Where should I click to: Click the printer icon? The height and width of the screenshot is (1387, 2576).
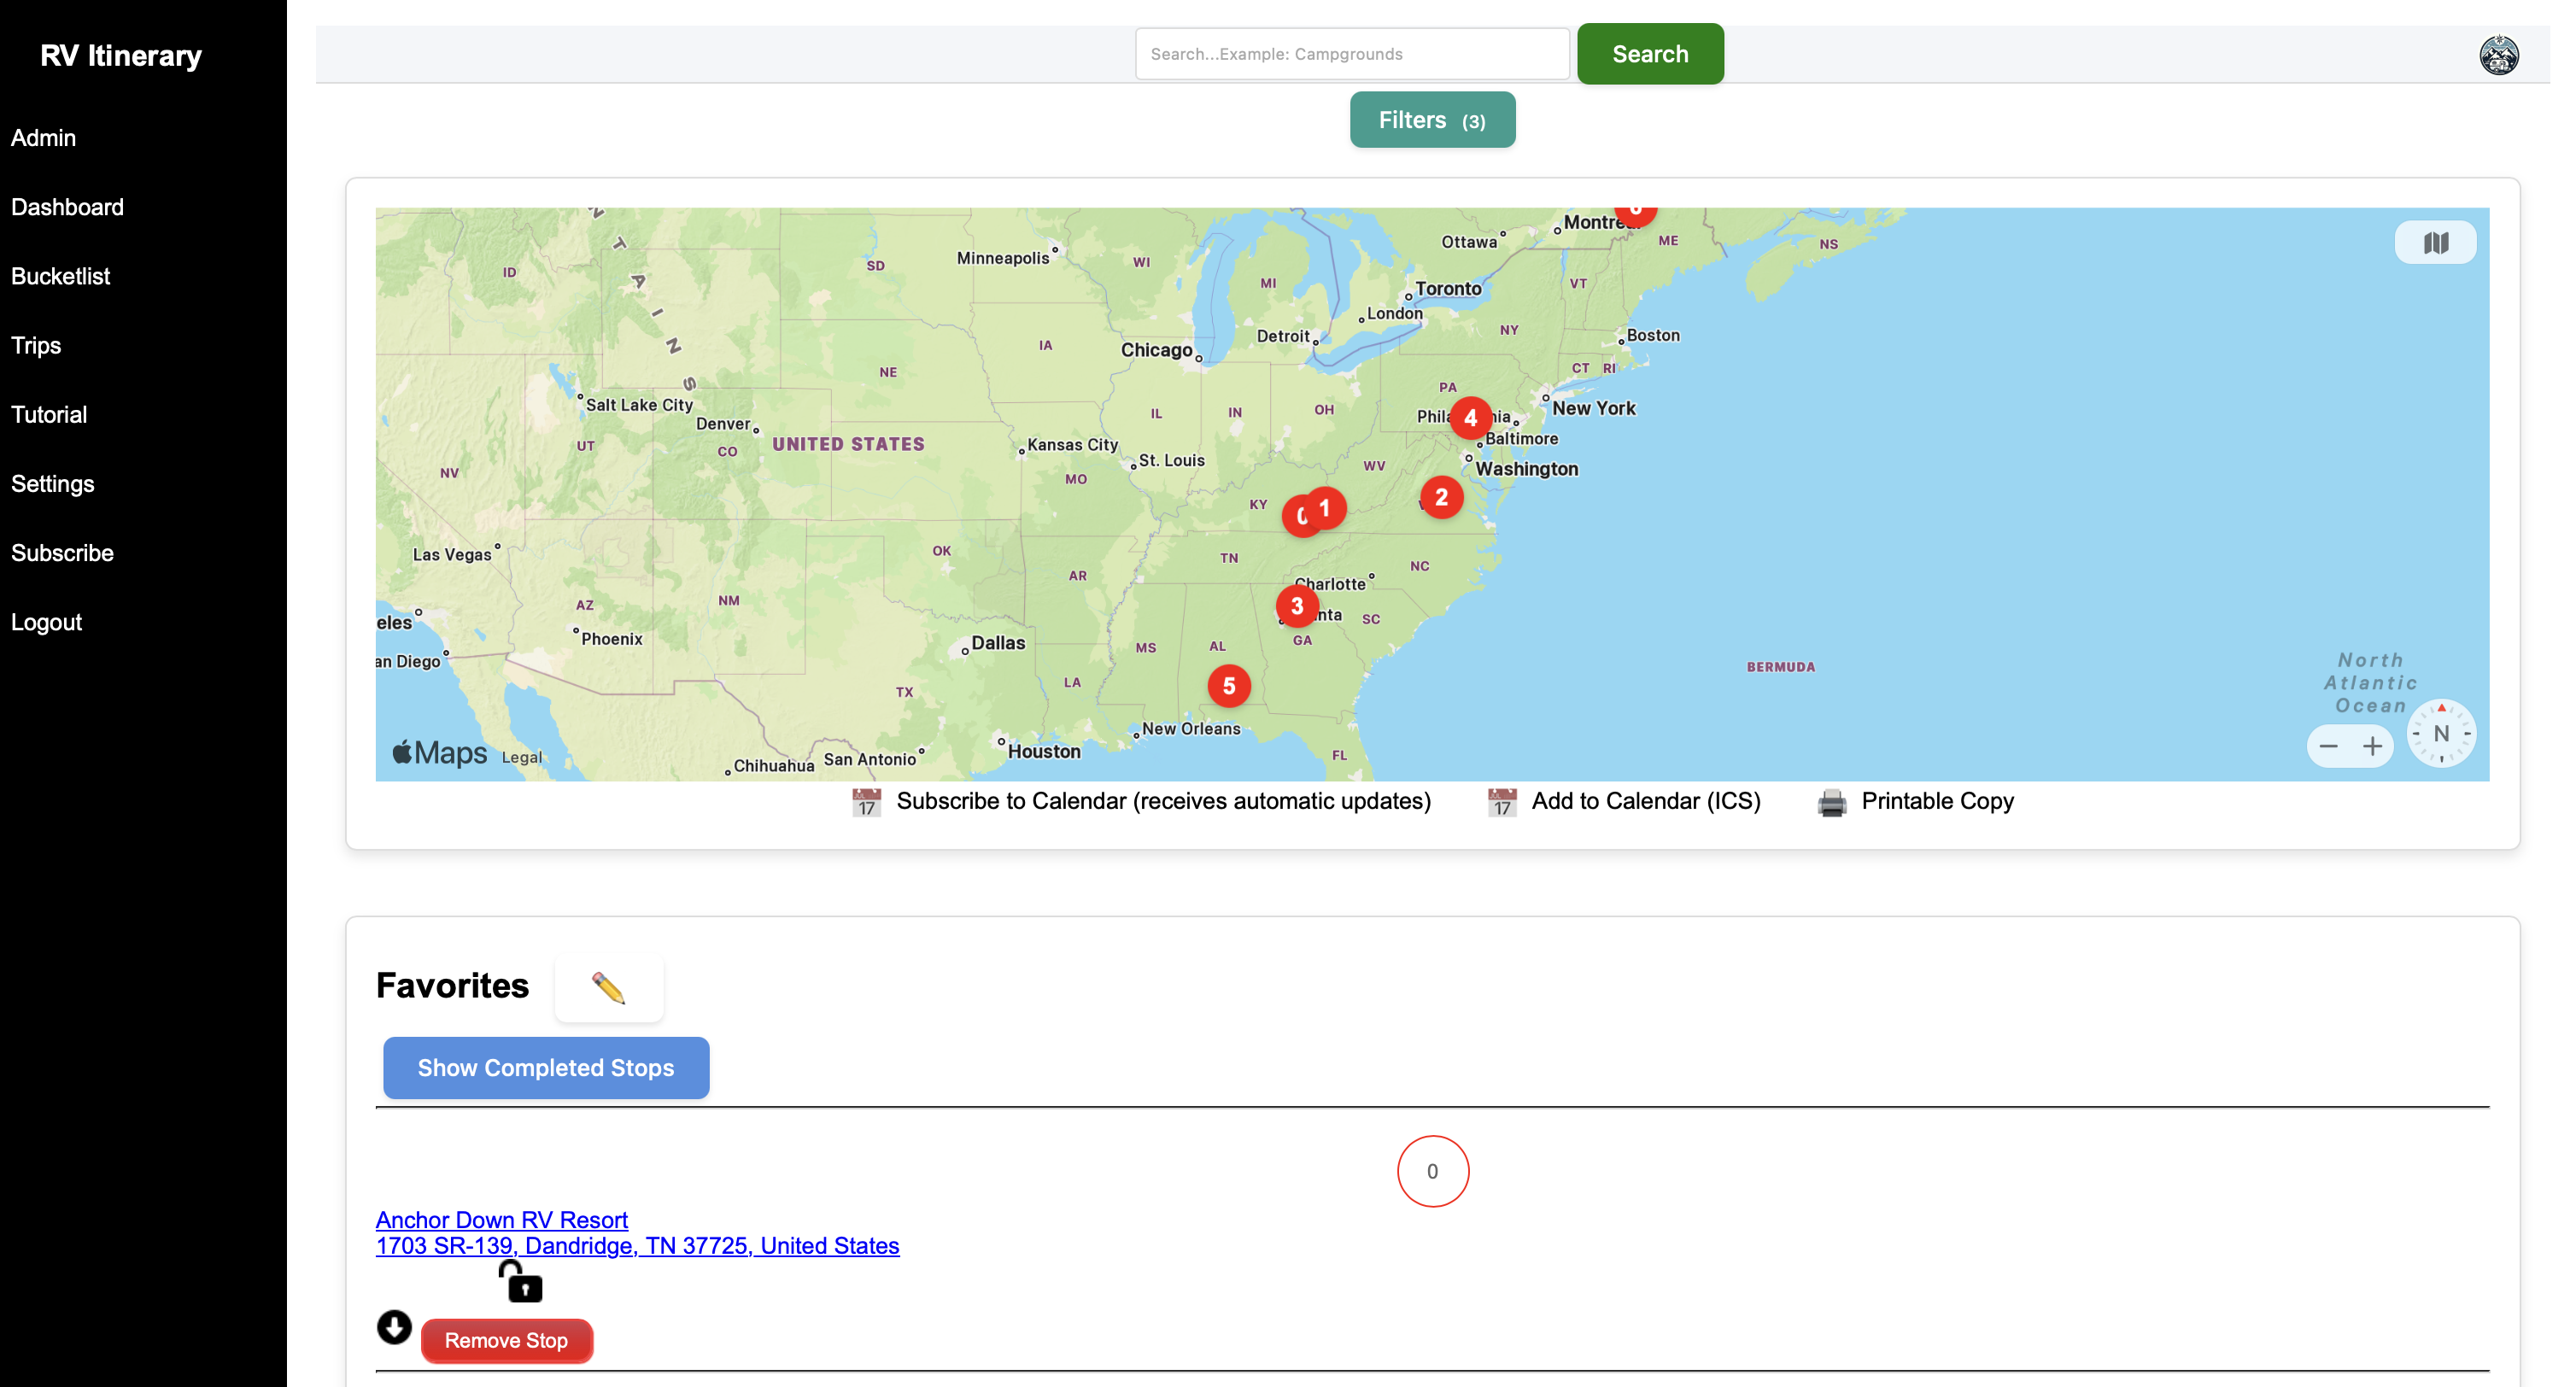[x=1832, y=802]
